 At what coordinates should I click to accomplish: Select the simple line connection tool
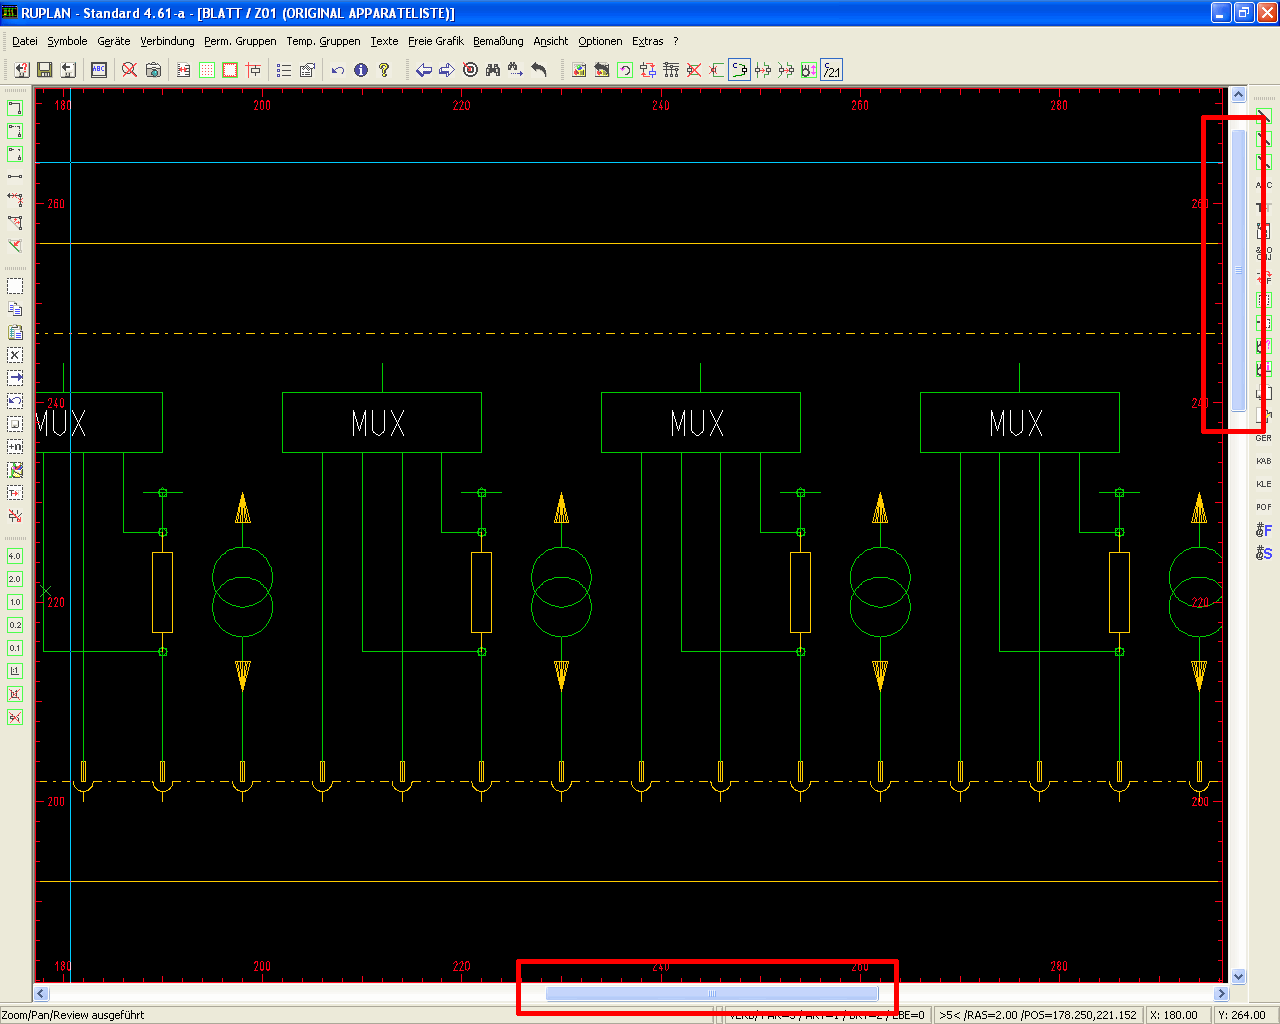pos(15,176)
